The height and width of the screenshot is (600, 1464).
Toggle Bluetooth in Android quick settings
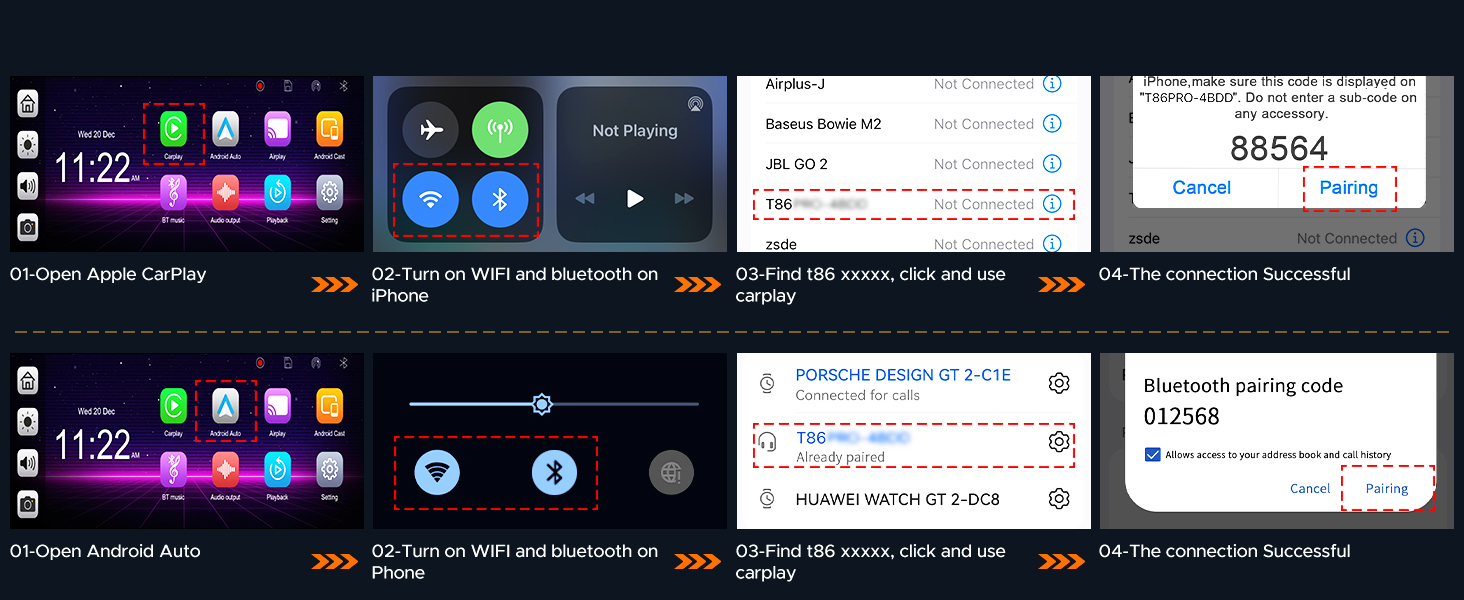tap(554, 472)
